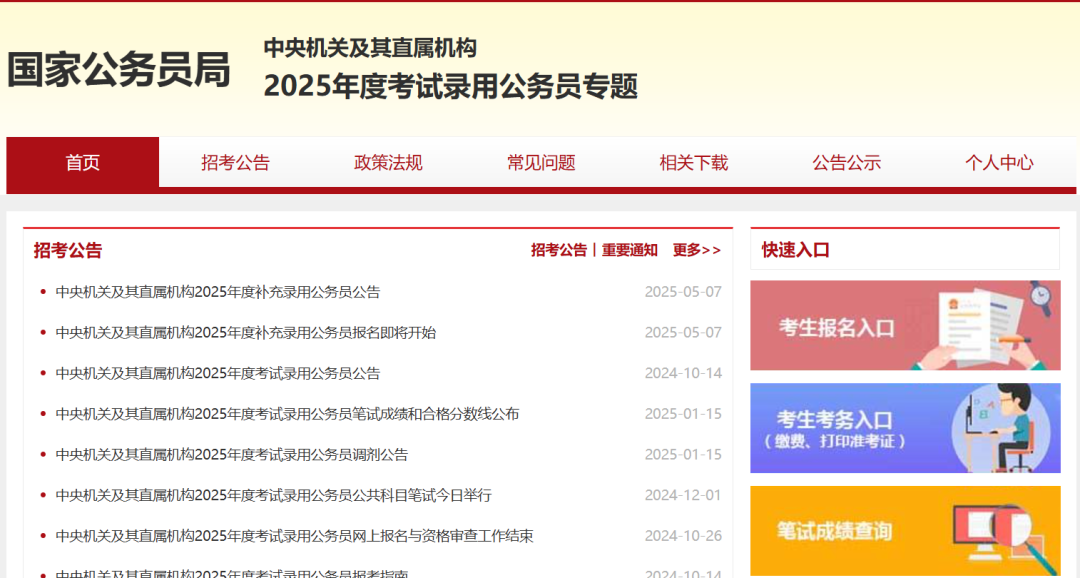Go to the 常见问题 menu item
Screen dimensions: 1080x578
coord(541,163)
